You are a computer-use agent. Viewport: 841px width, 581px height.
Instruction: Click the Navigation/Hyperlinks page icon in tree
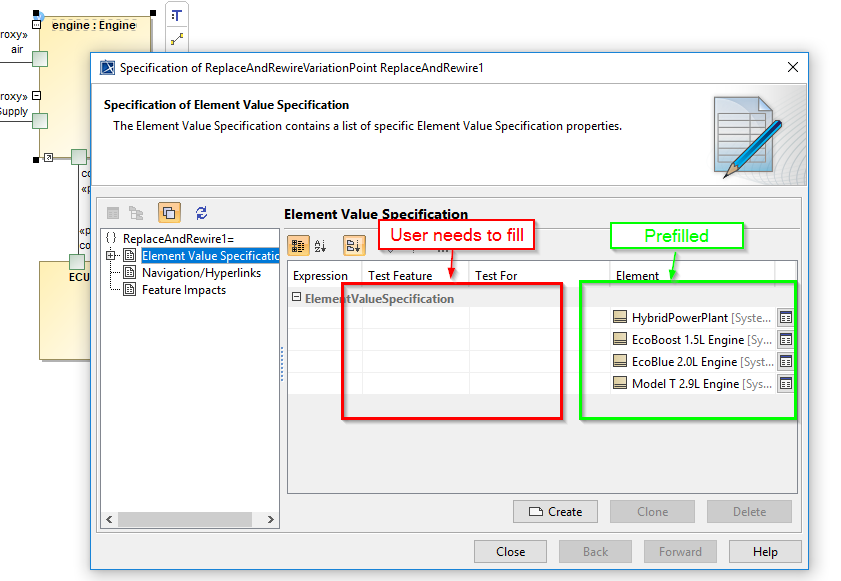[130, 273]
